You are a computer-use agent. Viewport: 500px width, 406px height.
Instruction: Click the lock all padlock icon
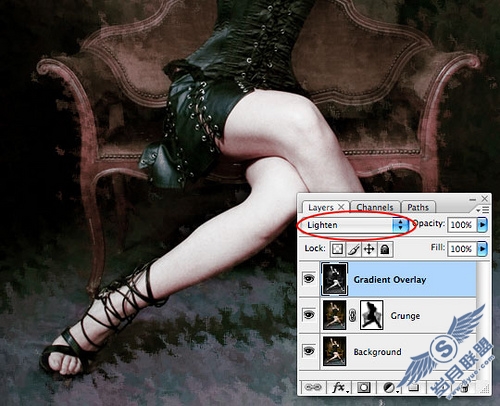coord(385,249)
